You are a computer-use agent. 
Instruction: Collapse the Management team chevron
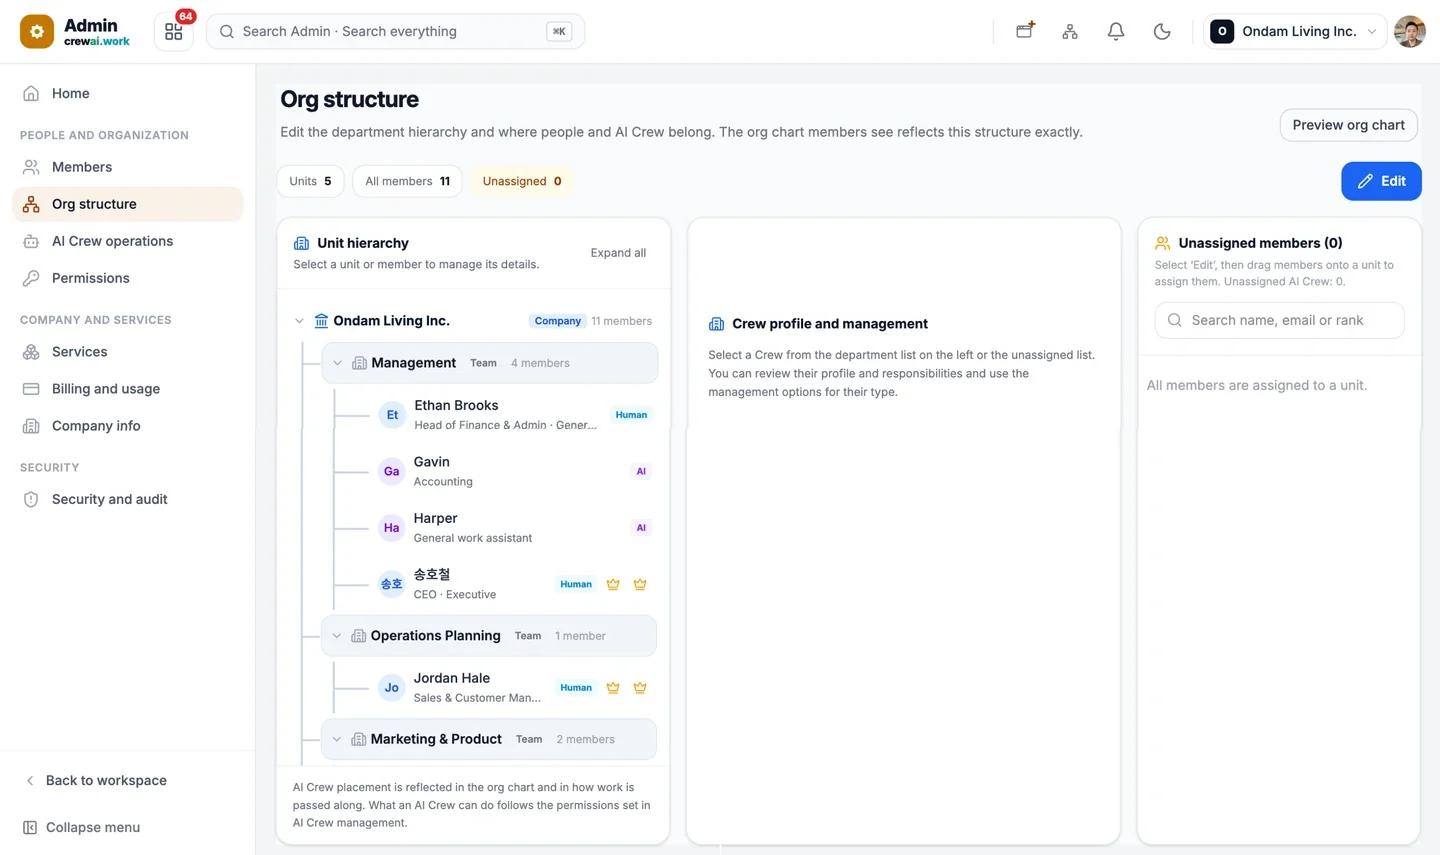[x=337, y=363]
